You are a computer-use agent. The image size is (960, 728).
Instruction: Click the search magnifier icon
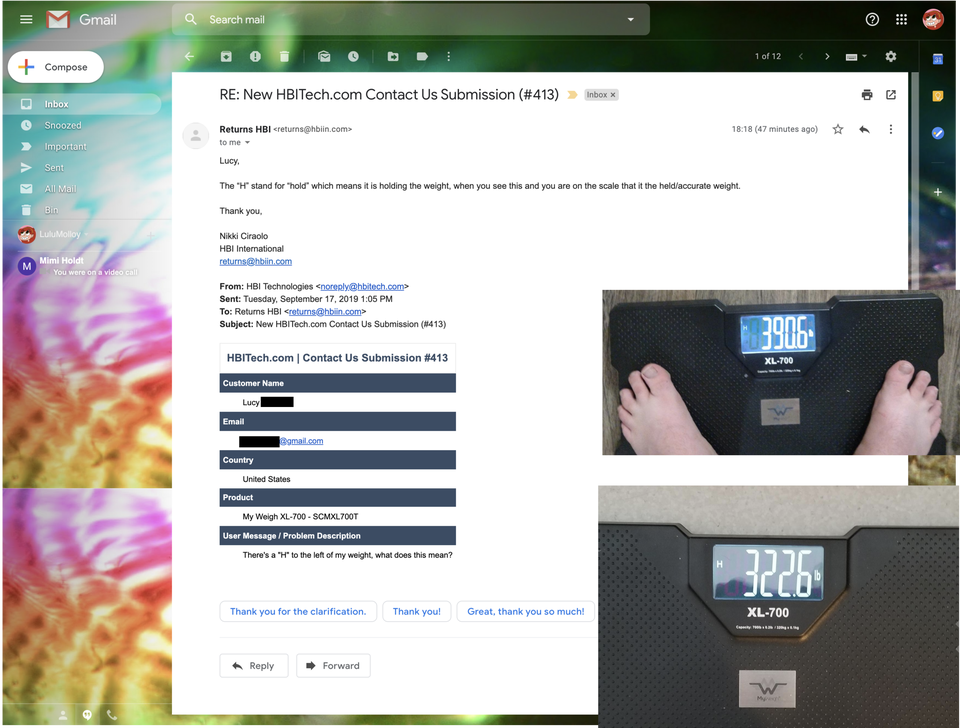pos(191,20)
